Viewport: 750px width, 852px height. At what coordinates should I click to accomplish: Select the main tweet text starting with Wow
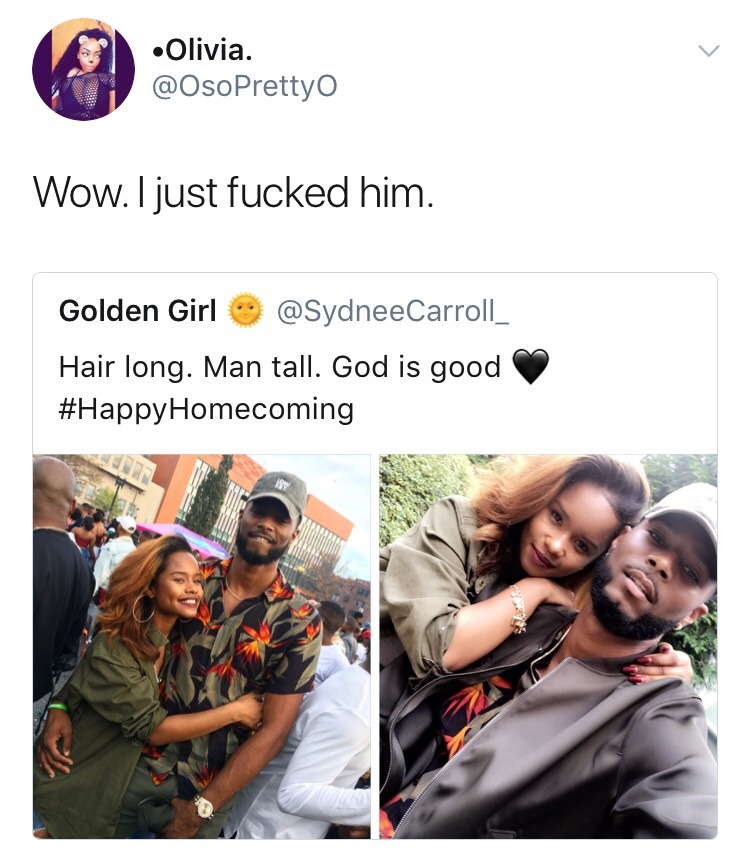click(x=234, y=191)
